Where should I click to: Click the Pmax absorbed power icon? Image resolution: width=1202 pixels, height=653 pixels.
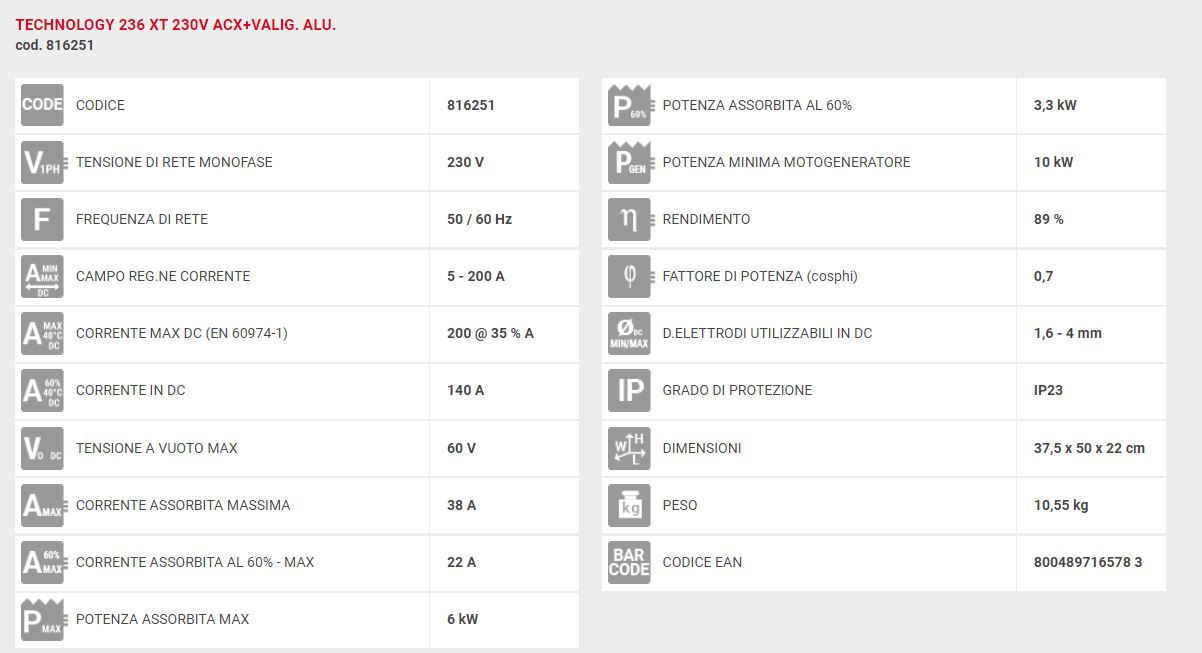(42, 619)
